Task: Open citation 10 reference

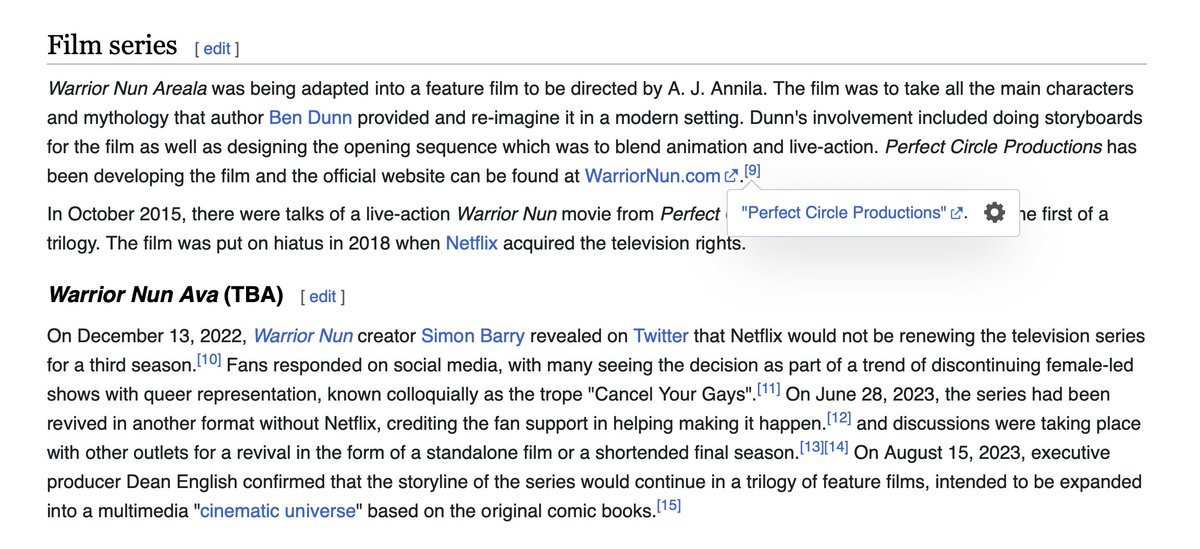Action: click(x=207, y=360)
